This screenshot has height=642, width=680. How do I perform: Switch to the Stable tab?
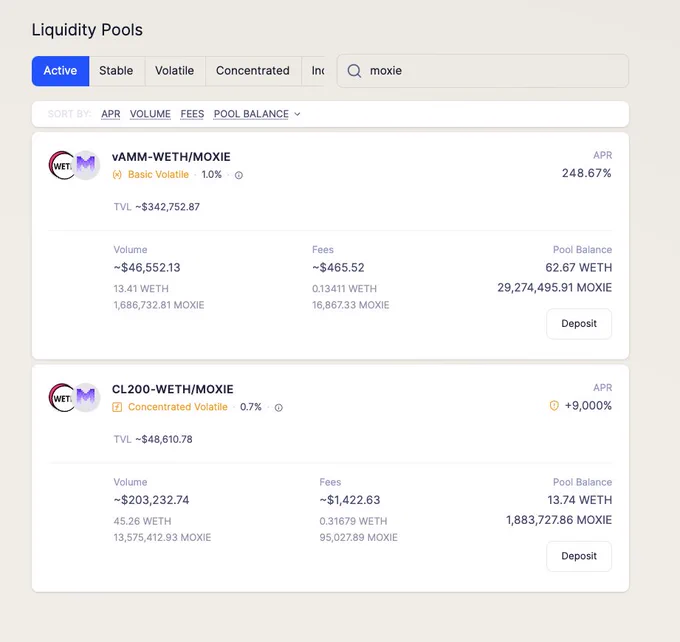coord(116,71)
